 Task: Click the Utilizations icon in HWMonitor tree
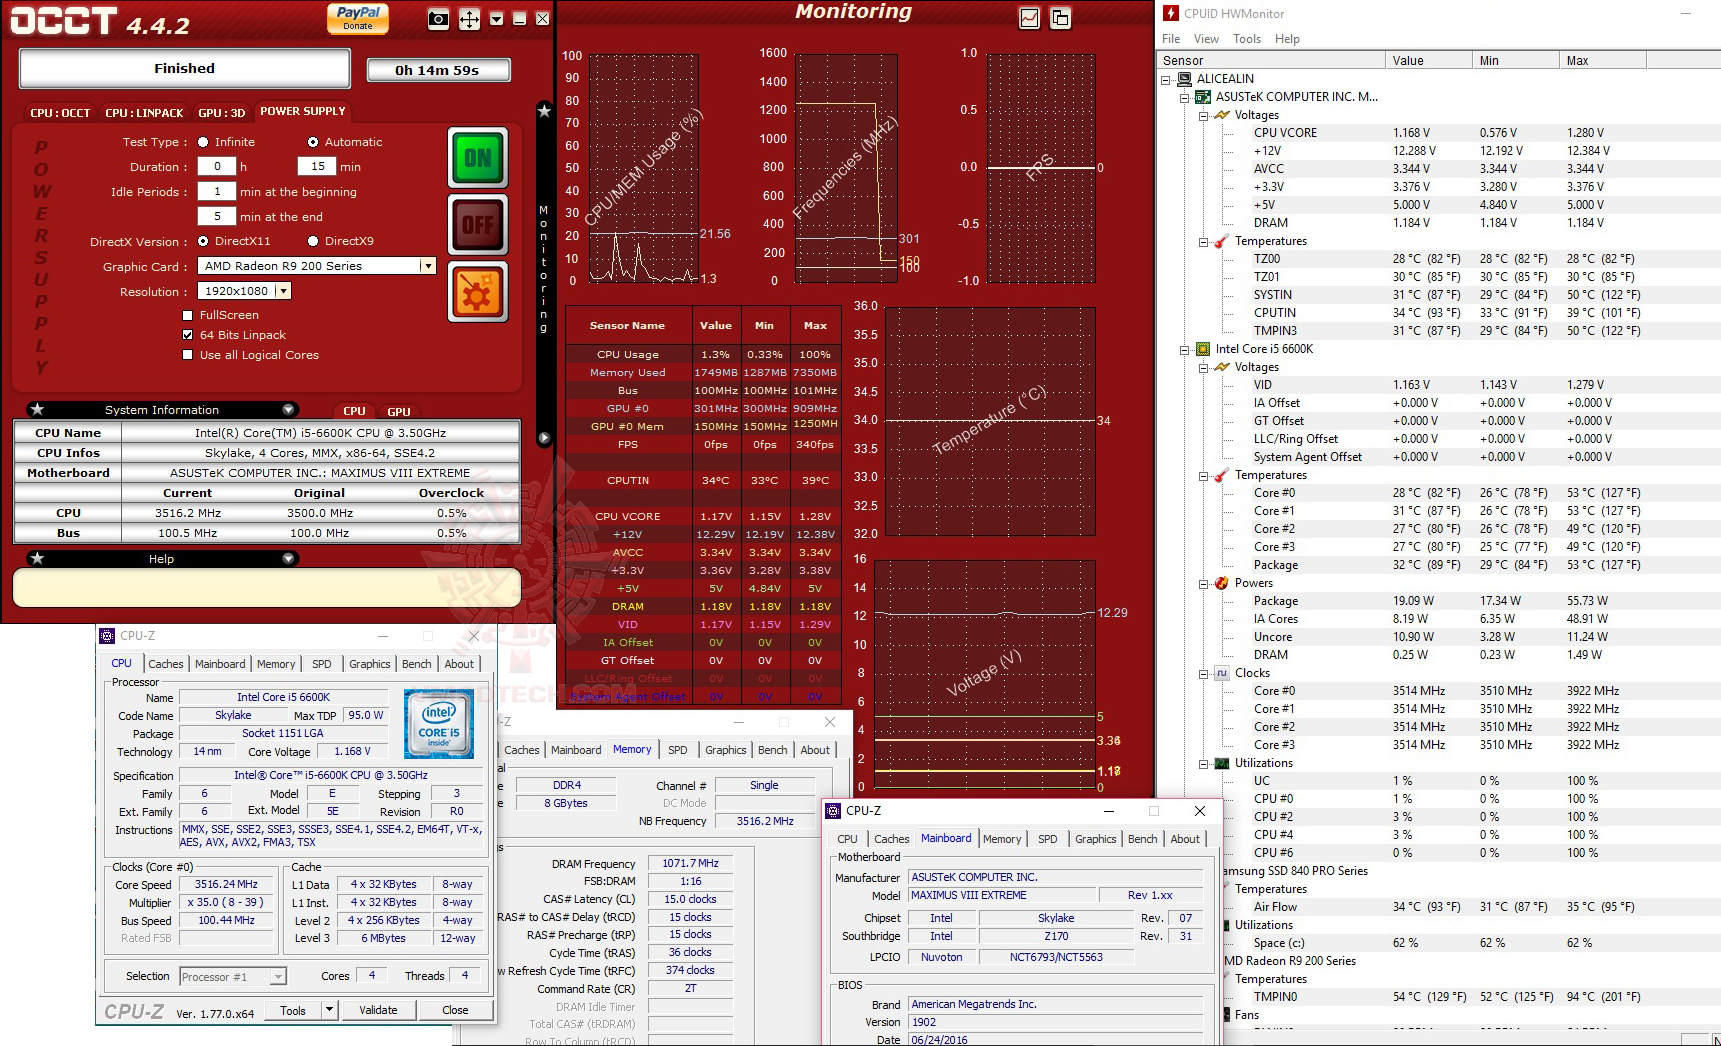click(x=1222, y=763)
